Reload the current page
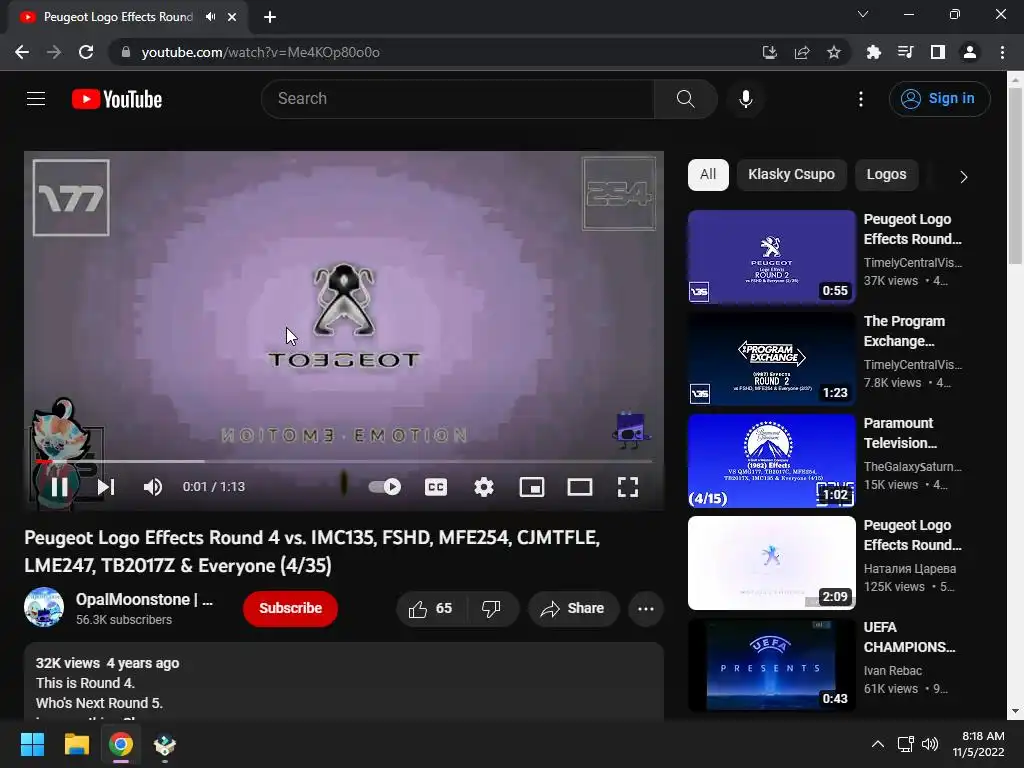This screenshot has height=768, width=1024. click(x=86, y=52)
